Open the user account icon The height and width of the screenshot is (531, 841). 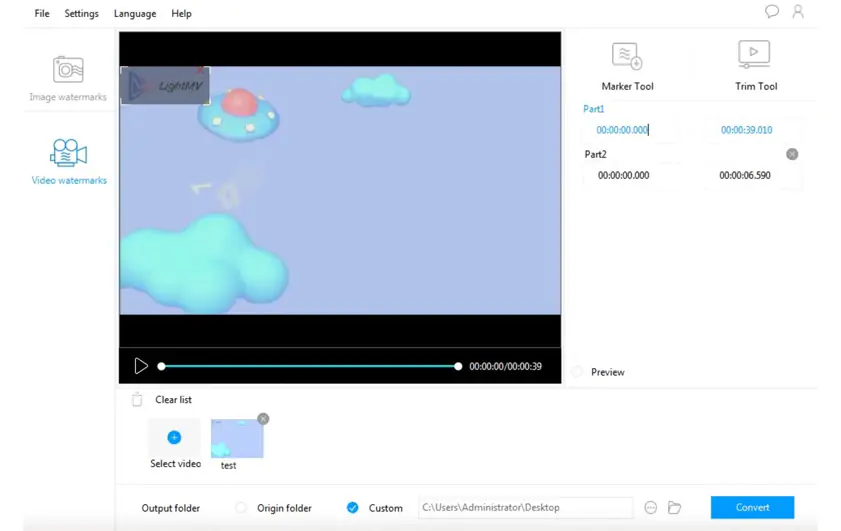pyautogui.click(x=798, y=11)
